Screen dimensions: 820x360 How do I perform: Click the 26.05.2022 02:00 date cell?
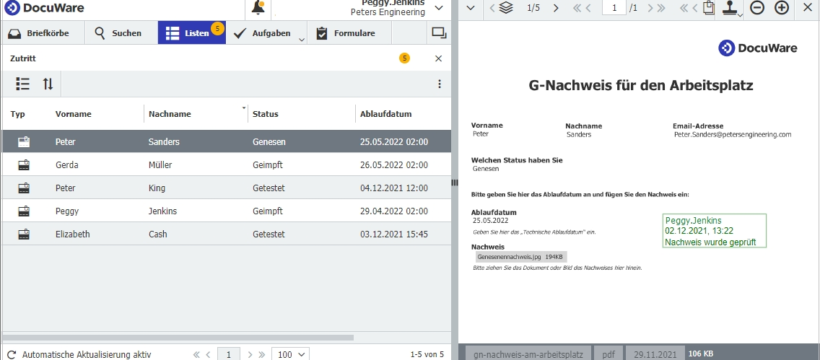(394, 165)
